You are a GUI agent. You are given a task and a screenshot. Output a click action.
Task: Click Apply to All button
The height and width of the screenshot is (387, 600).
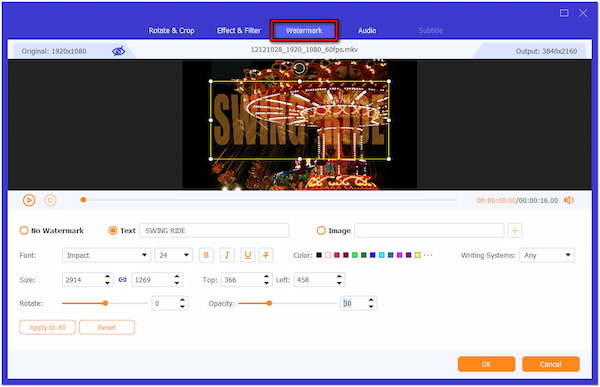click(x=47, y=327)
